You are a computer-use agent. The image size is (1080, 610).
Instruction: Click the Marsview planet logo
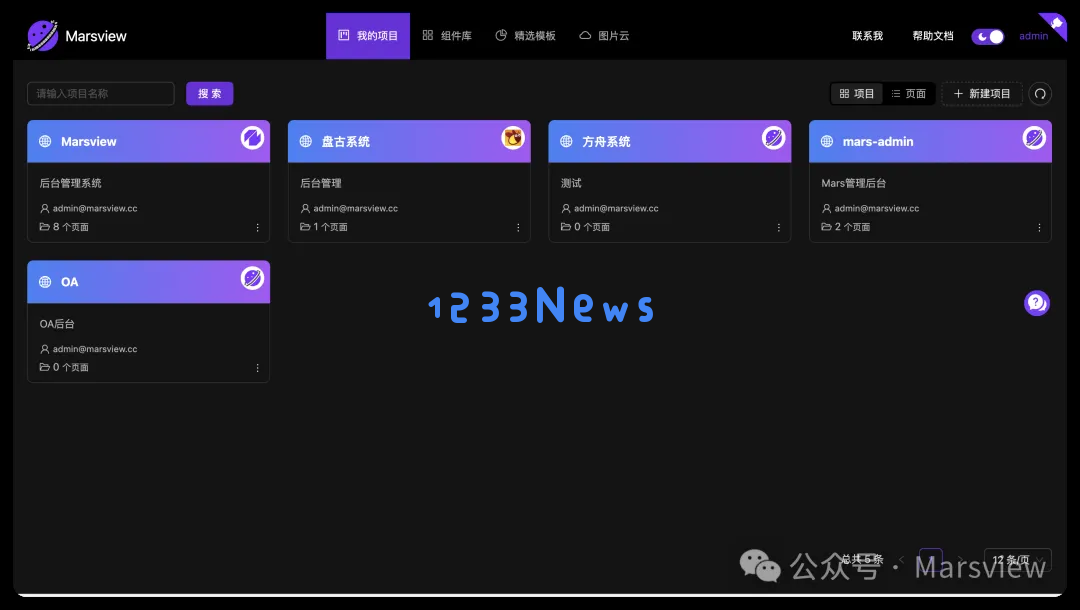42,36
